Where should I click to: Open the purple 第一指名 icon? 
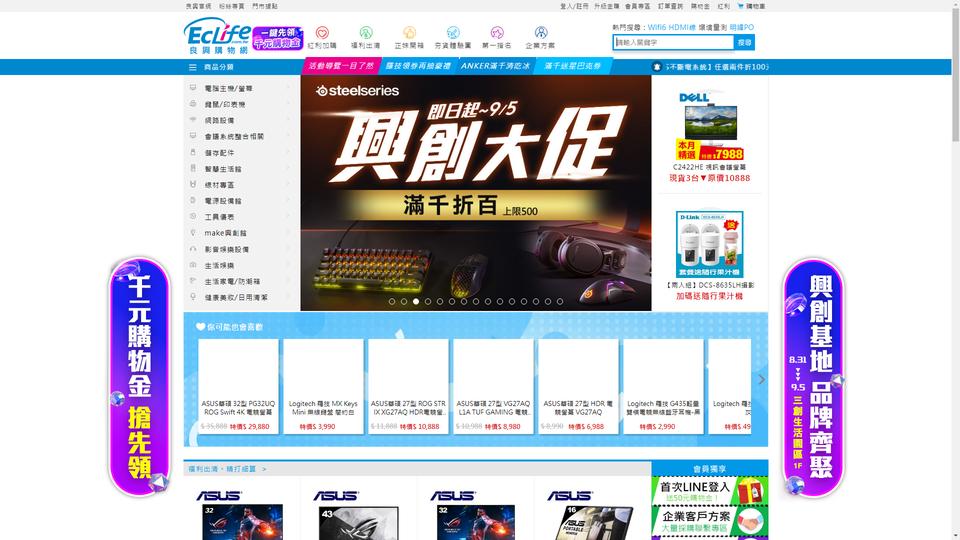pyautogui.click(x=497, y=32)
